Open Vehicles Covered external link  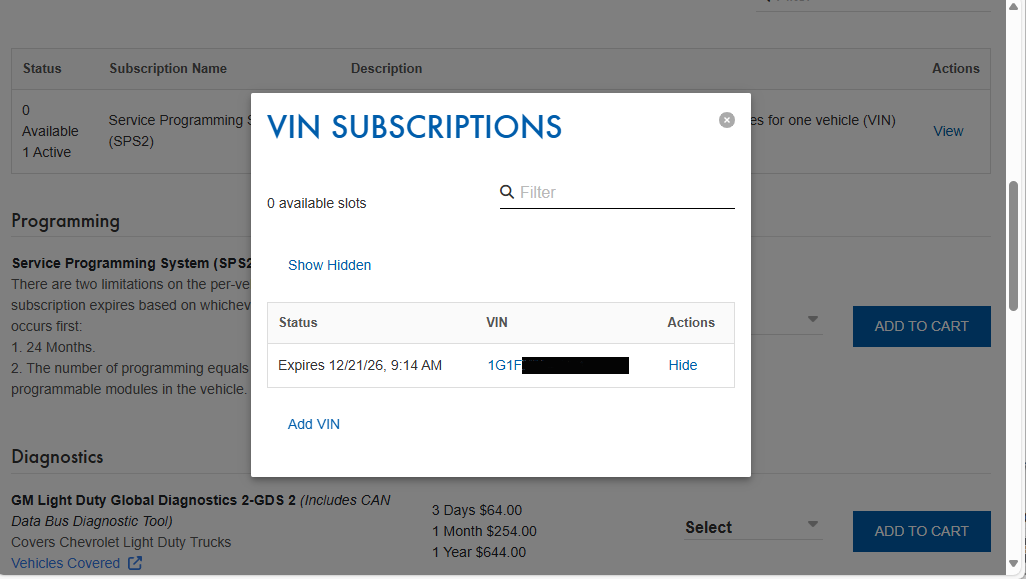[65, 563]
